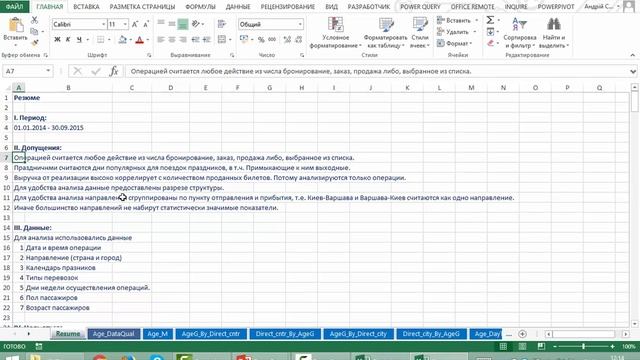
Task: Click the cell borders icon
Action: 100,40
